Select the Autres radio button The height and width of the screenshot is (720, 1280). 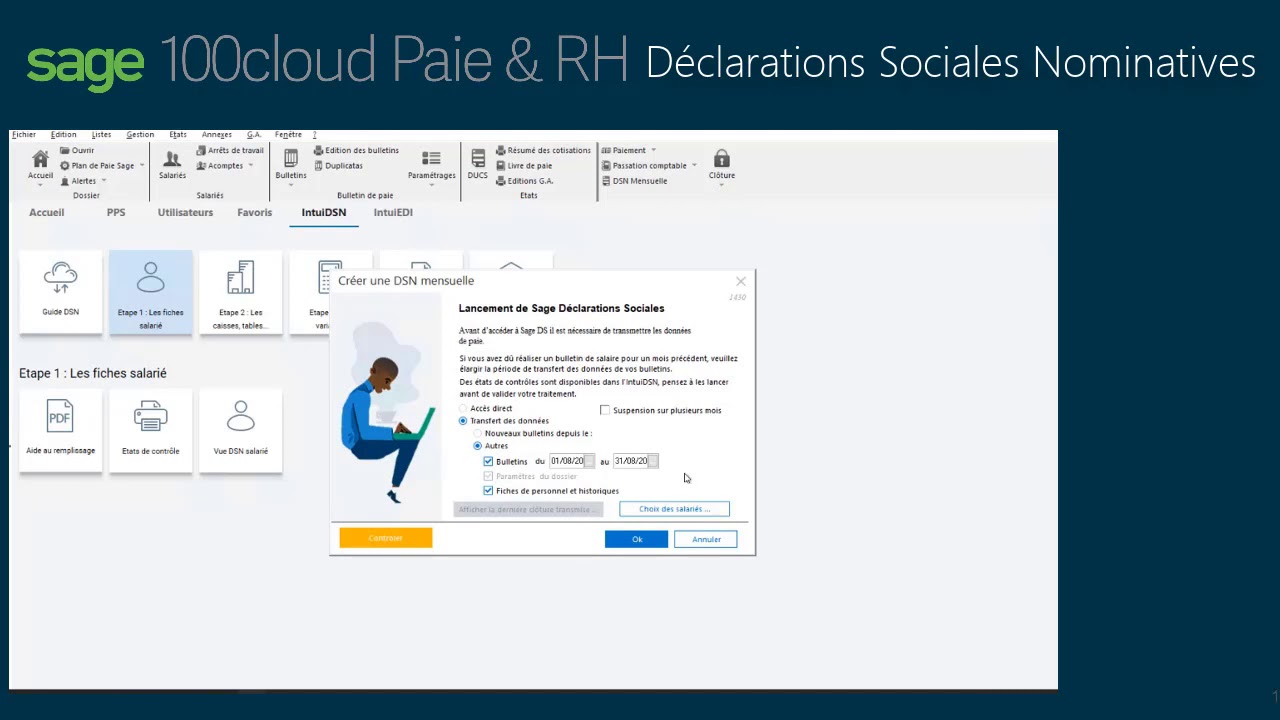click(x=478, y=446)
